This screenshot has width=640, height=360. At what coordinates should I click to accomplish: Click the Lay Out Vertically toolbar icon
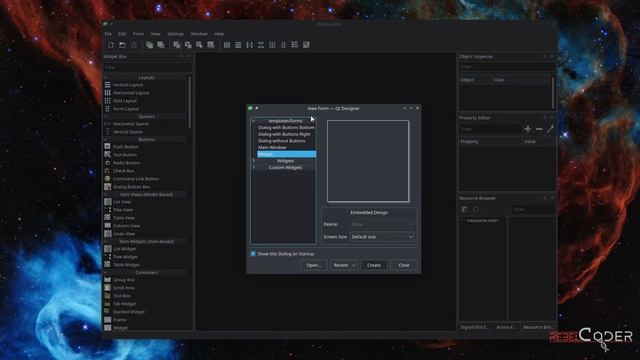[238, 45]
